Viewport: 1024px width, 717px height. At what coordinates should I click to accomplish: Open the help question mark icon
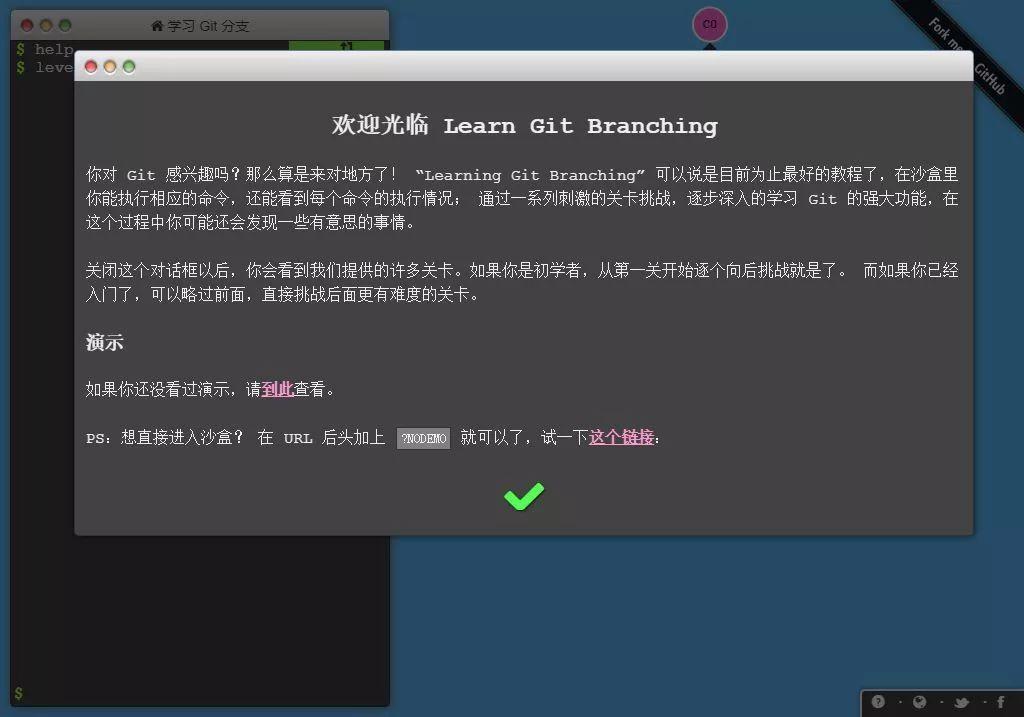878,701
